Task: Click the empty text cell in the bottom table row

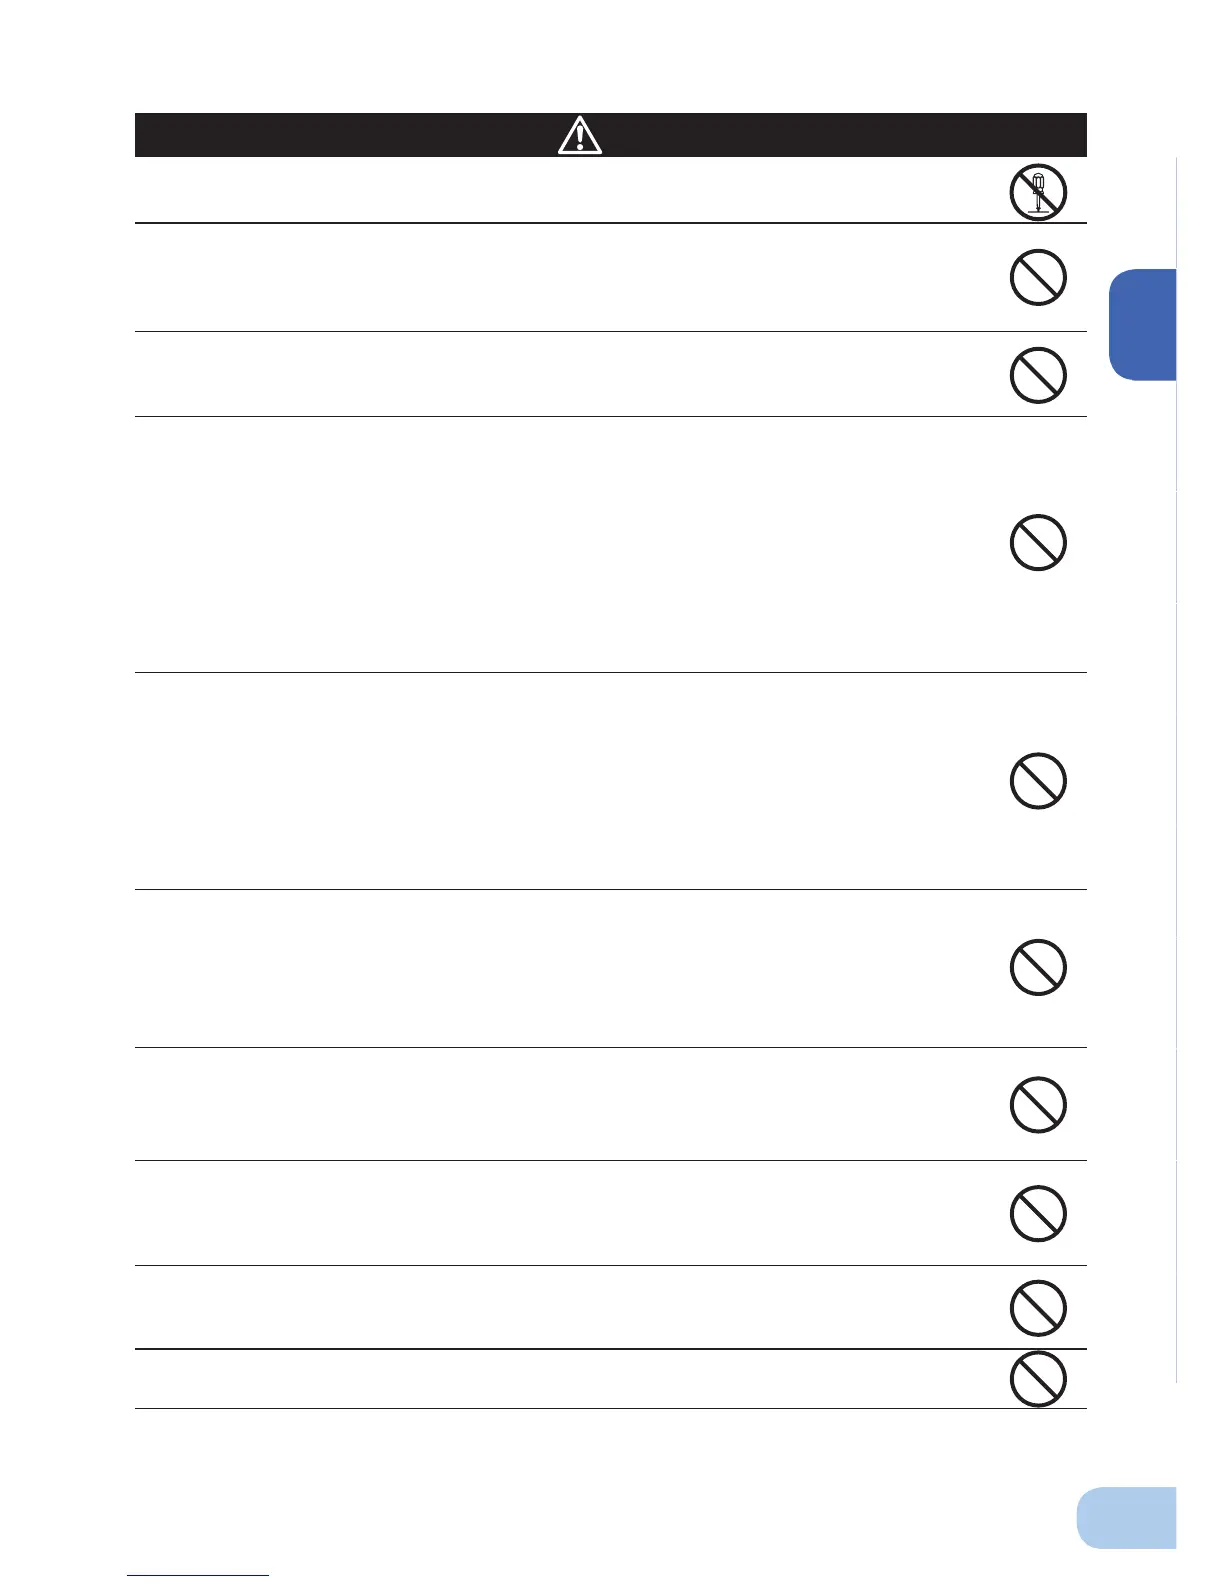Action: [x=565, y=1379]
